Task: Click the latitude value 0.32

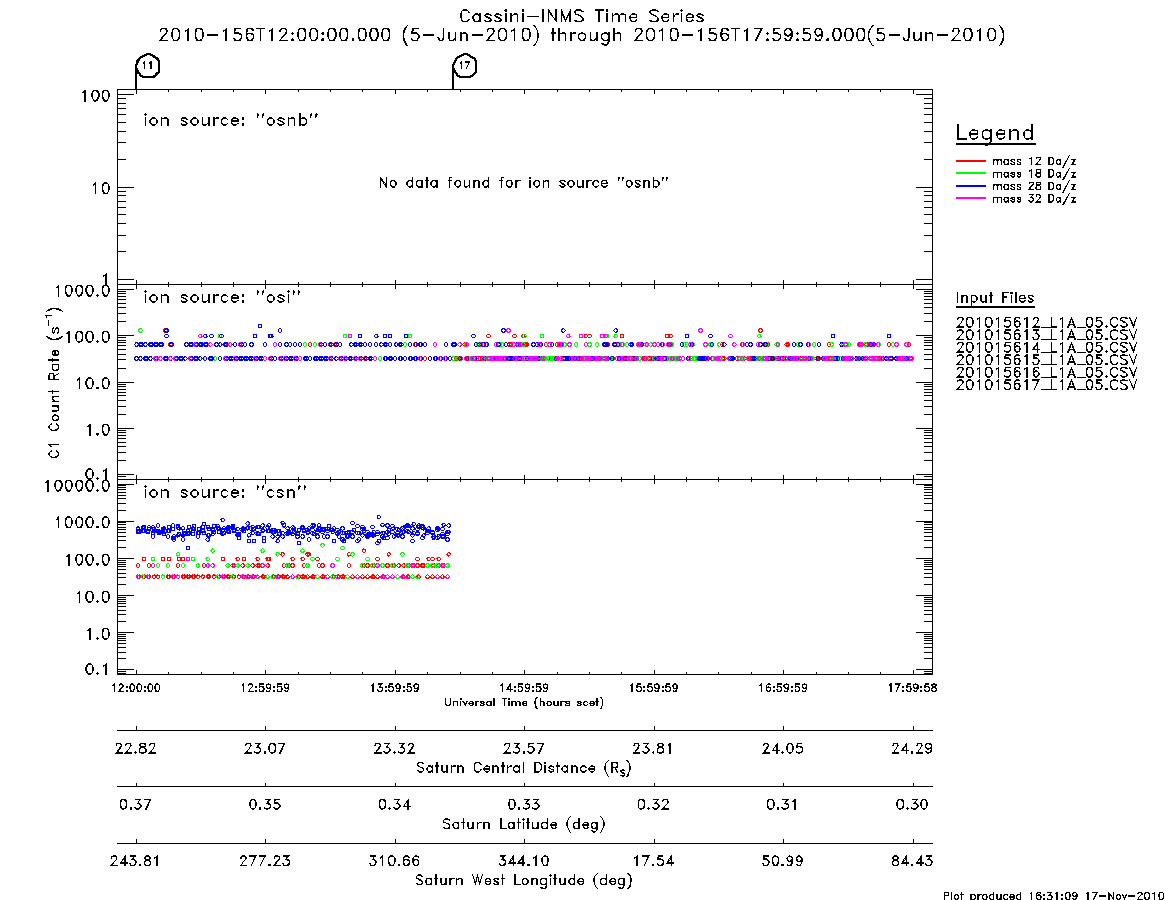Action: tap(653, 804)
